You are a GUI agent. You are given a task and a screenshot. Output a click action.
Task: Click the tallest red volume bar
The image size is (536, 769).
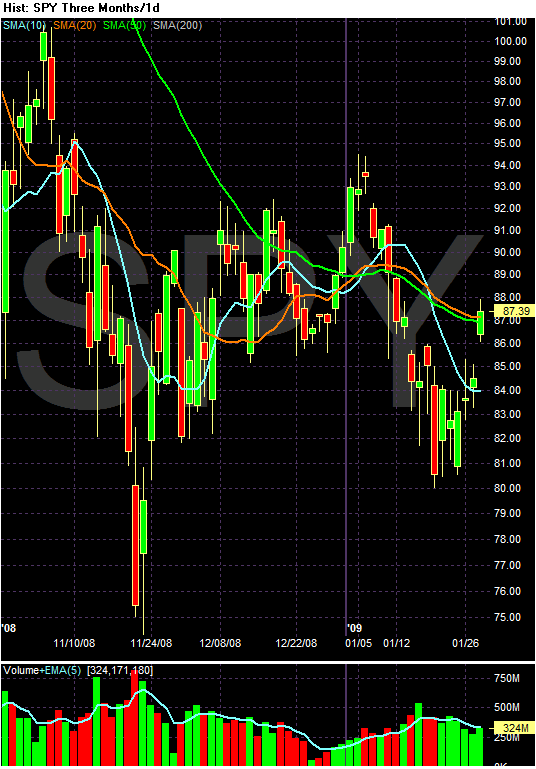[x=134, y=718]
